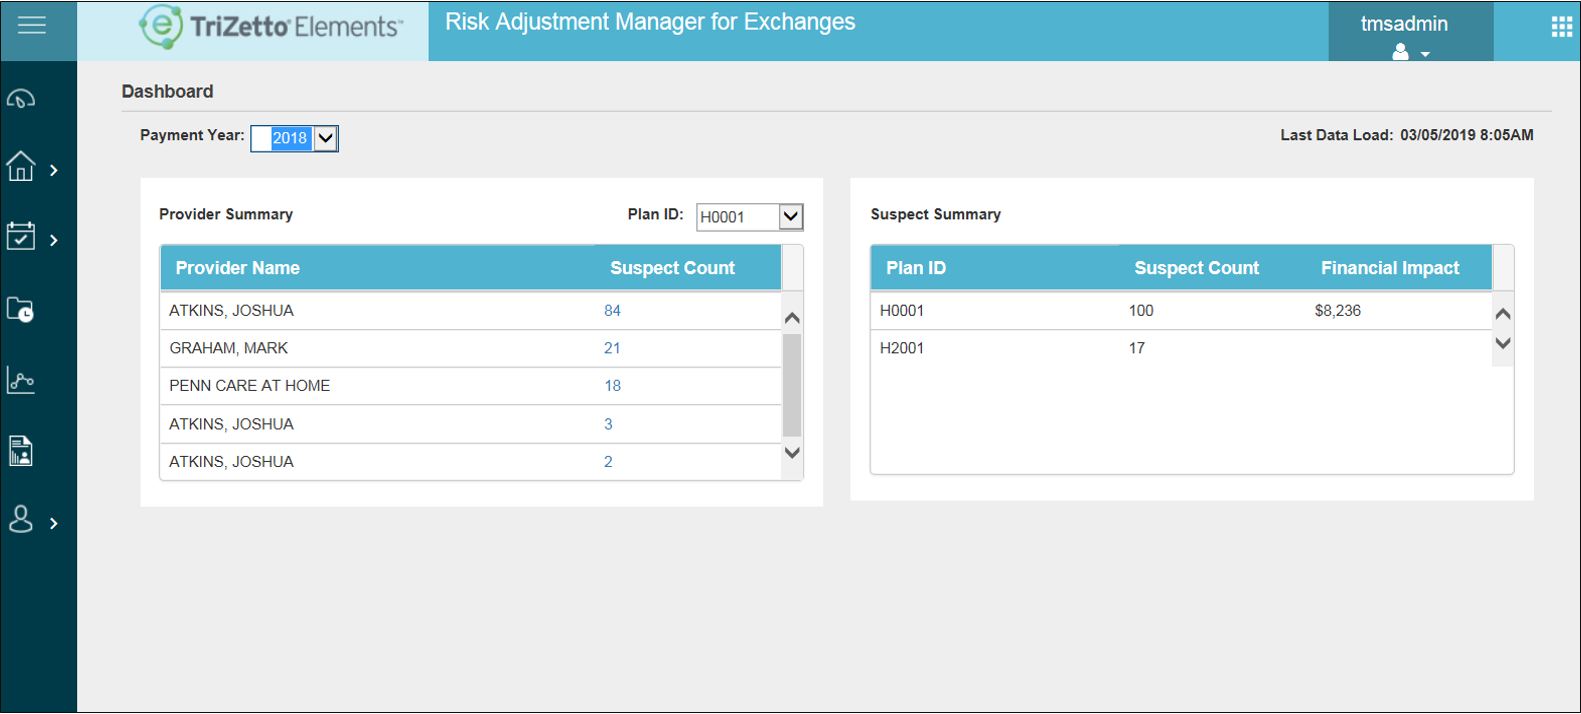Open suspect count link 21
The image size is (1581, 714).
tap(612, 348)
